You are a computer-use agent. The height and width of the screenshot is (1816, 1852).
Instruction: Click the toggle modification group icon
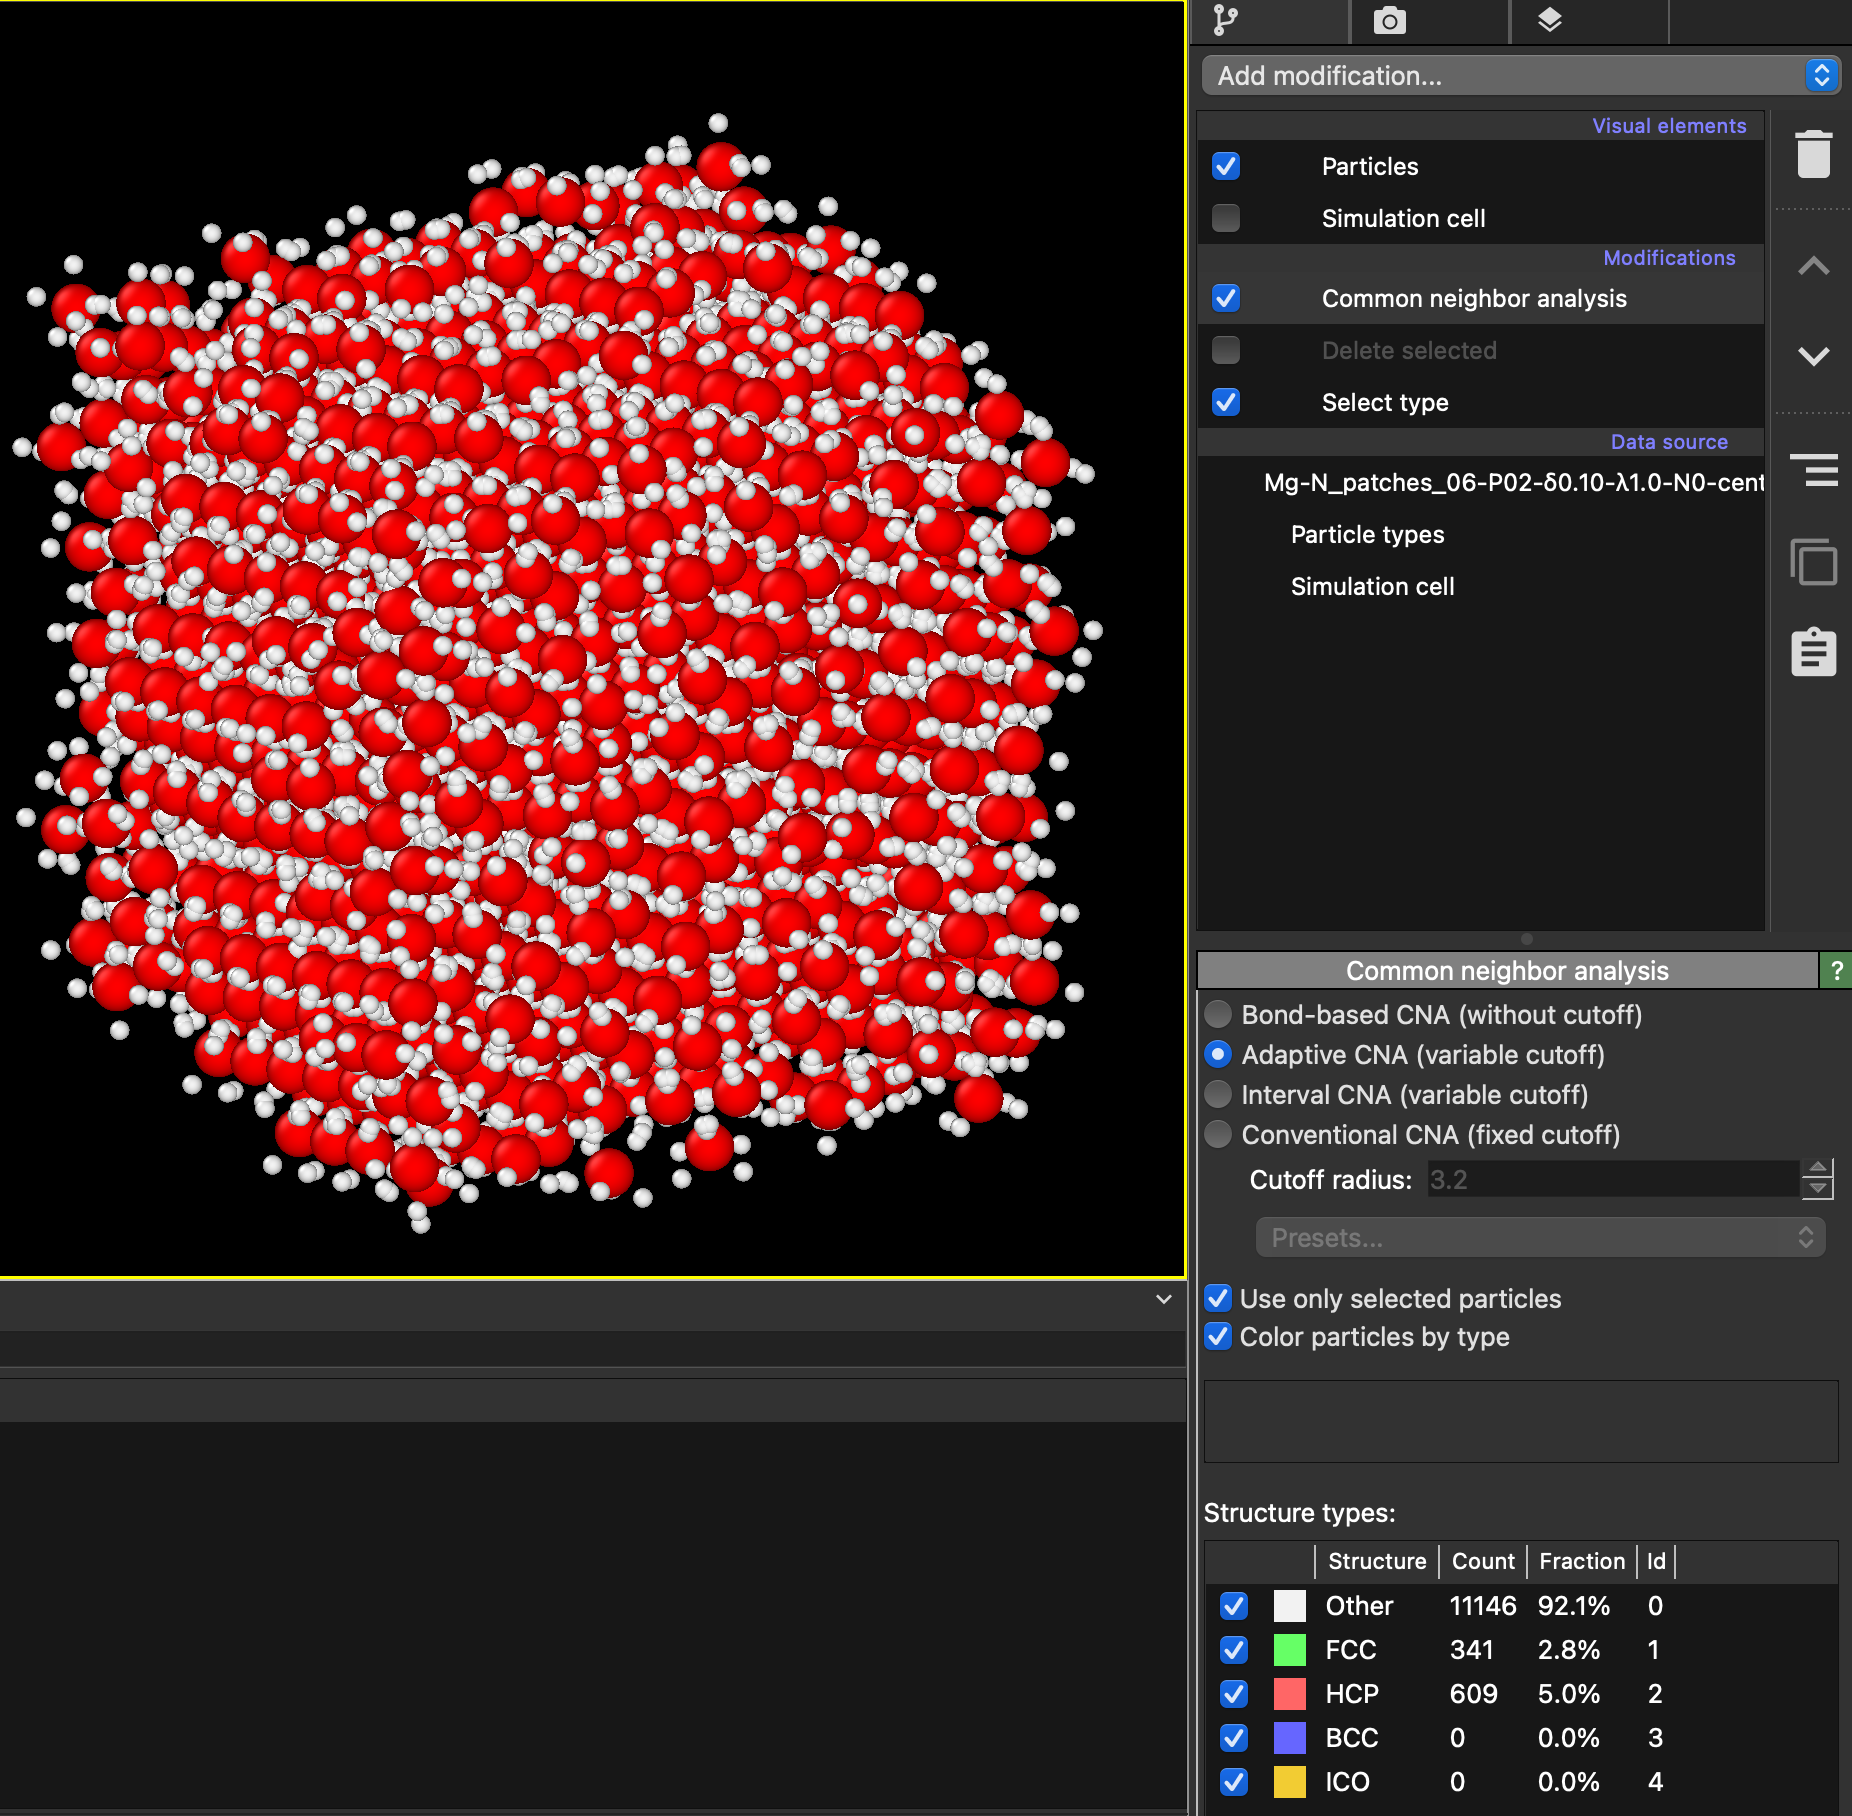coord(1813,470)
